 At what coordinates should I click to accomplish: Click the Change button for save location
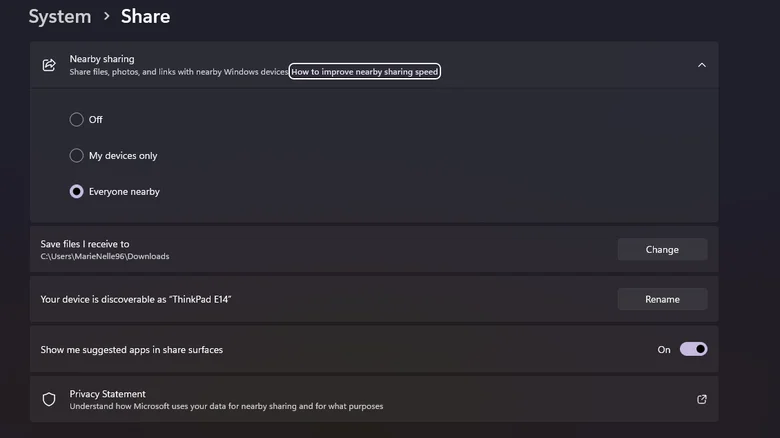pyautogui.click(x=662, y=249)
